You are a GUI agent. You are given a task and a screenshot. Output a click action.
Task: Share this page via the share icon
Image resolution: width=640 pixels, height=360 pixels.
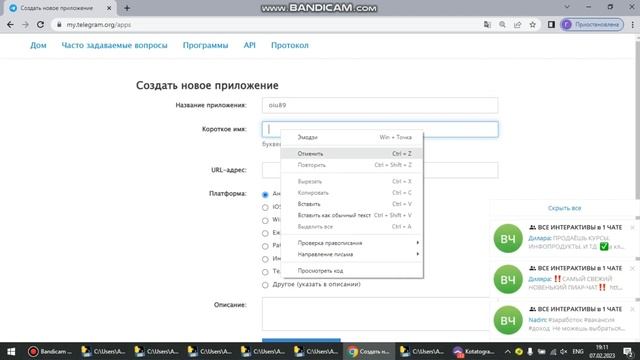tap(518, 24)
